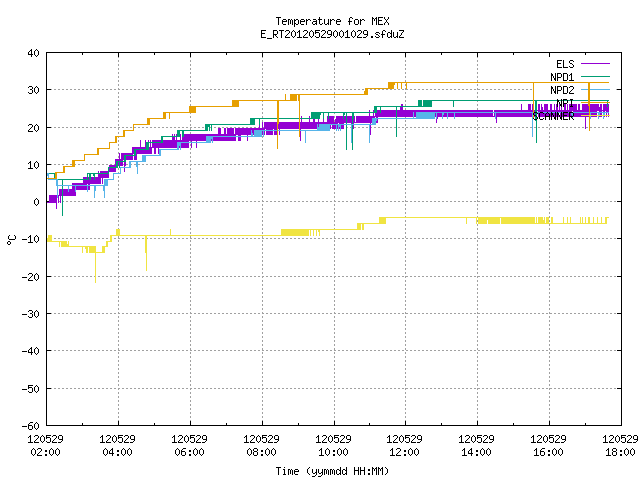The height and width of the screenshot is (480, 640).
Task: Click the °C y-axis unit label
Action: [11, 240]
